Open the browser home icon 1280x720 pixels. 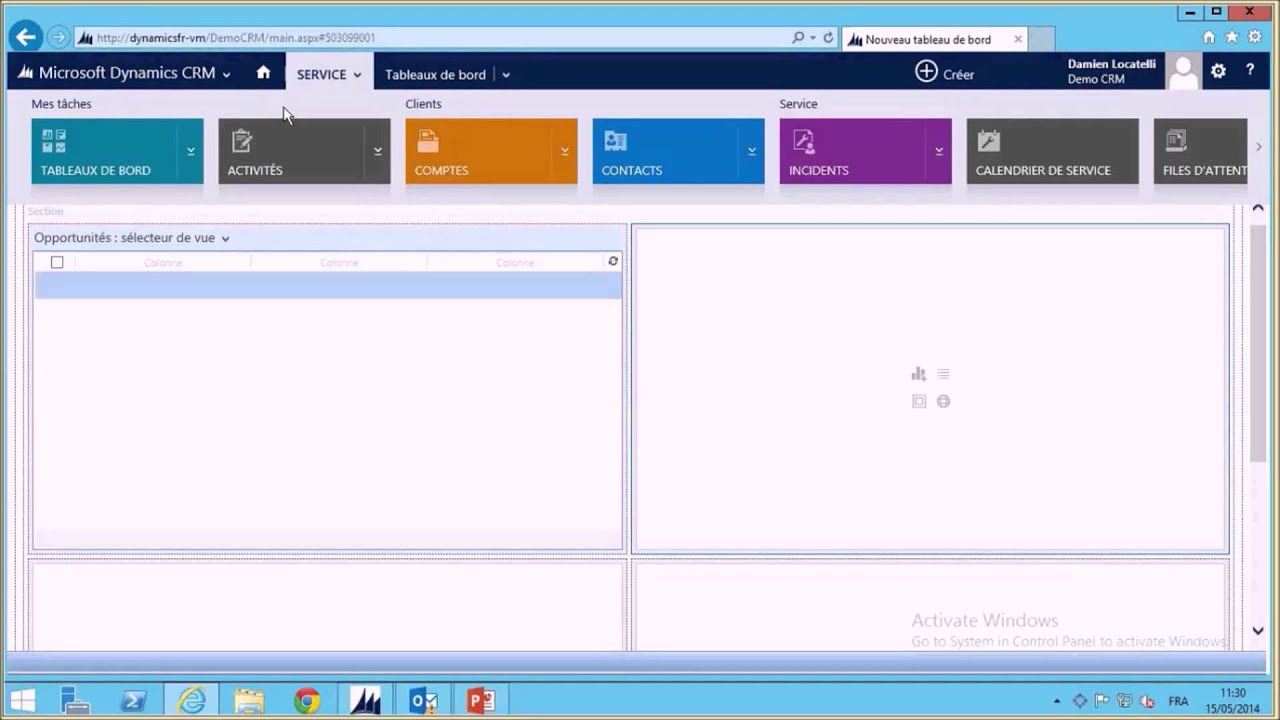1209,37
